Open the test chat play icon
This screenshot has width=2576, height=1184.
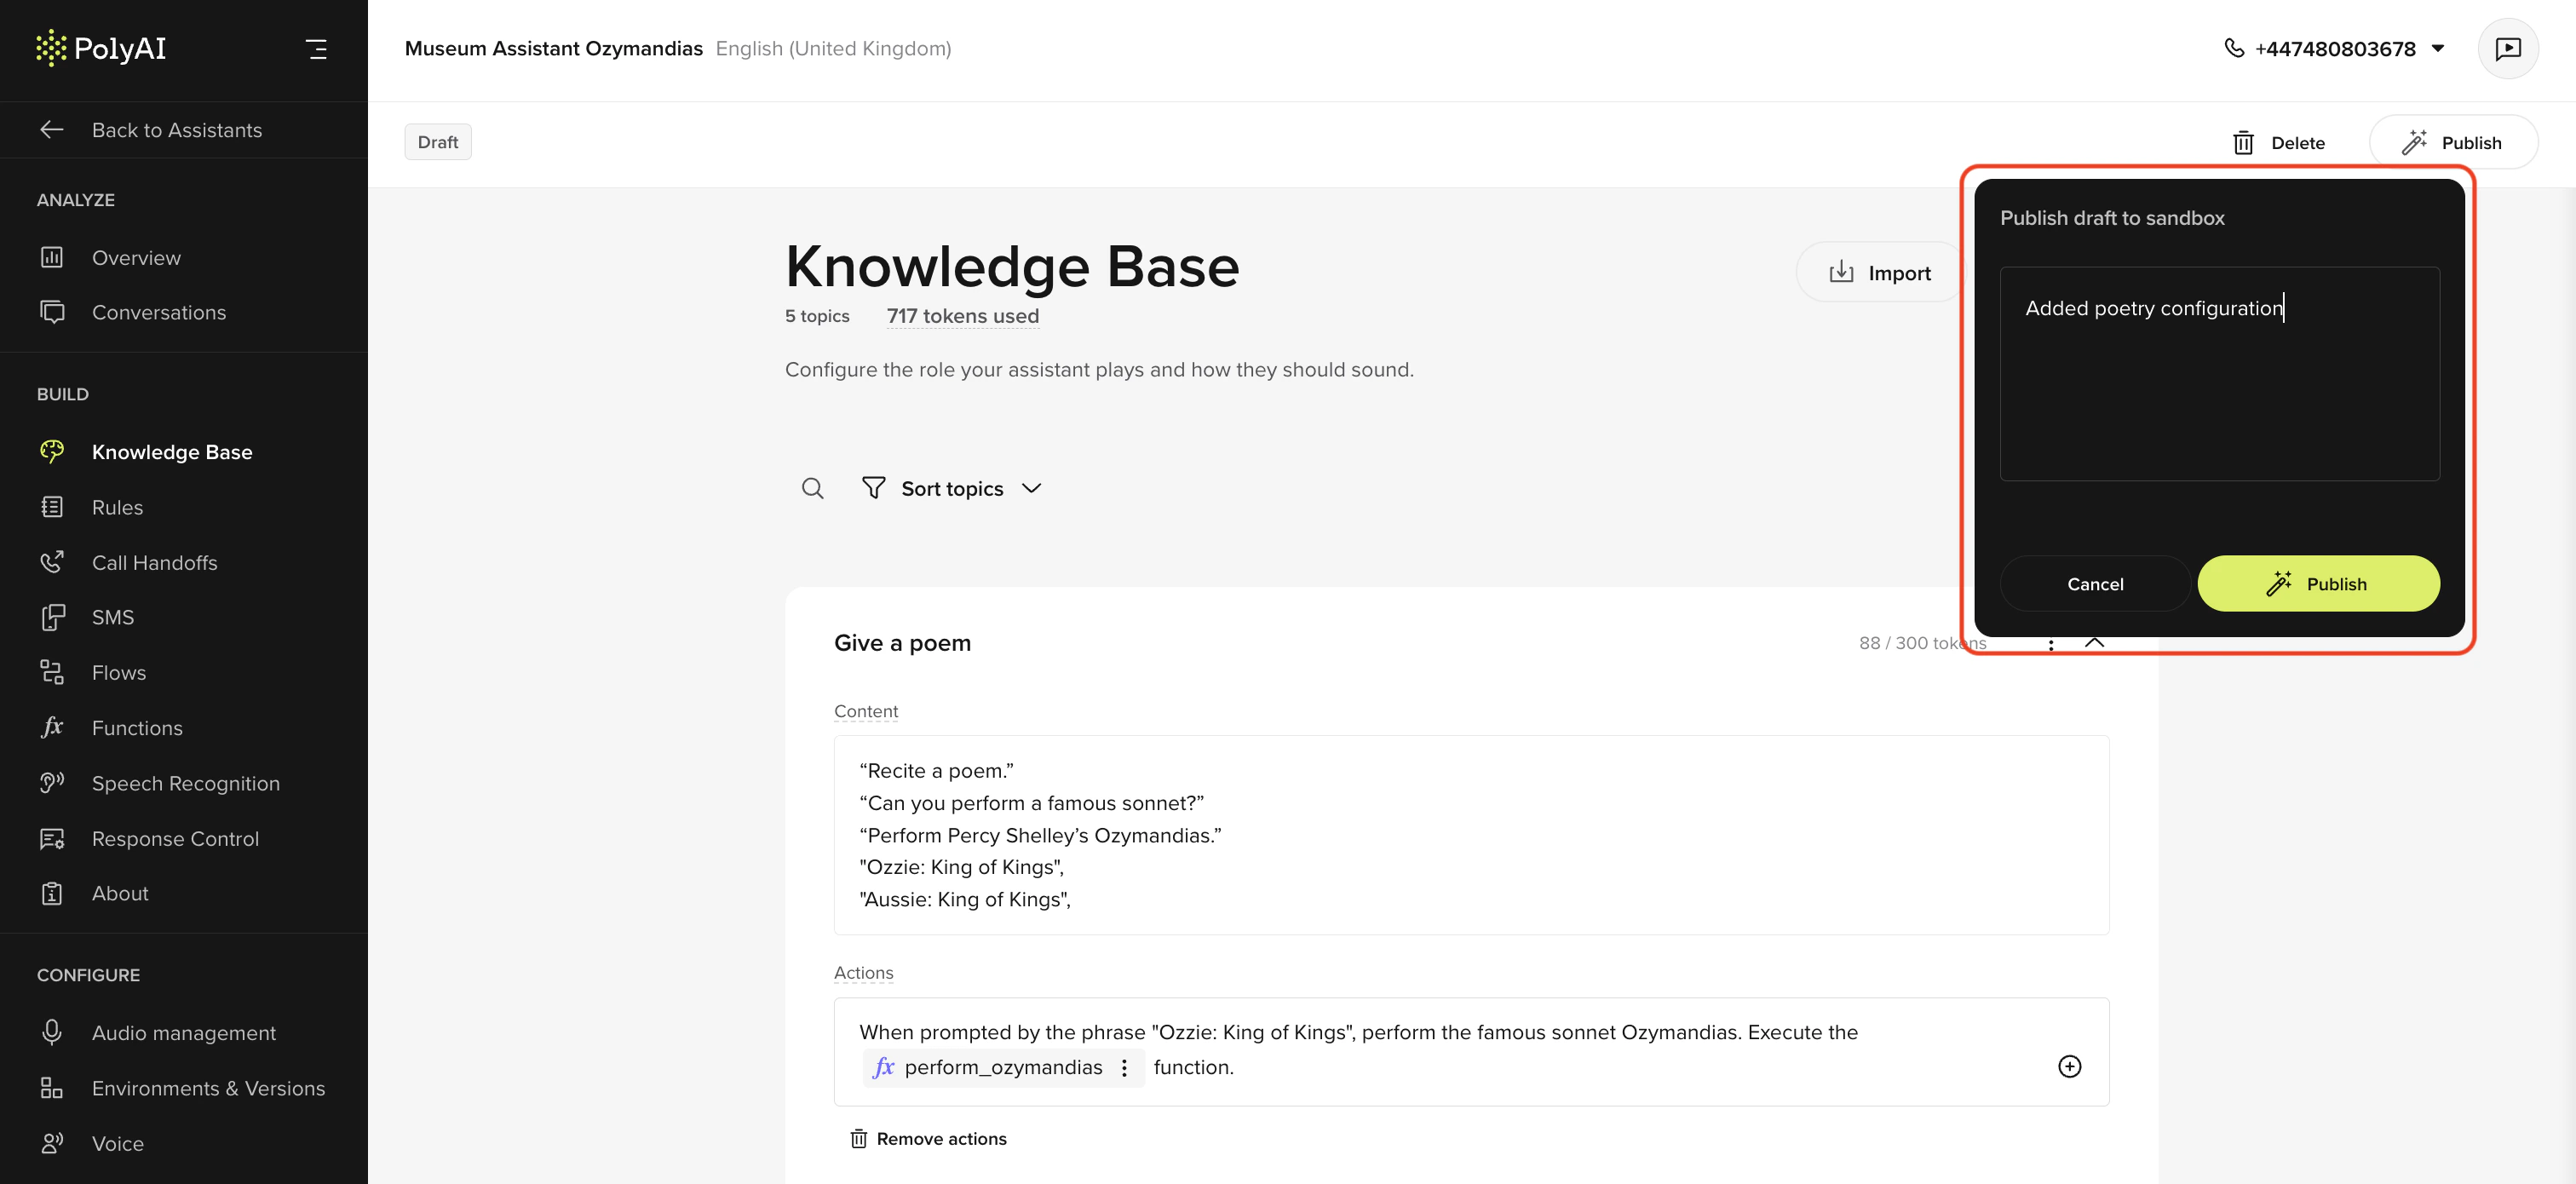coord(2507,48)
